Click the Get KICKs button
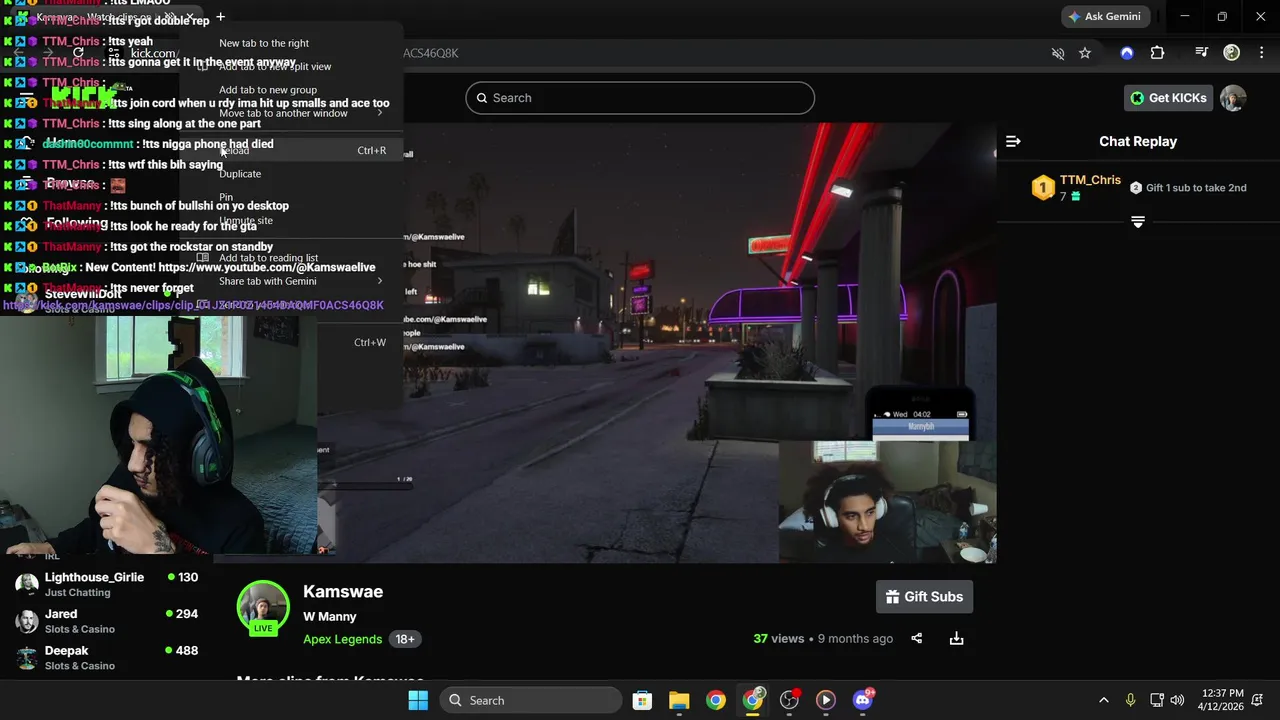The width and height of the screenshot is (1280, 720). 1169,98
